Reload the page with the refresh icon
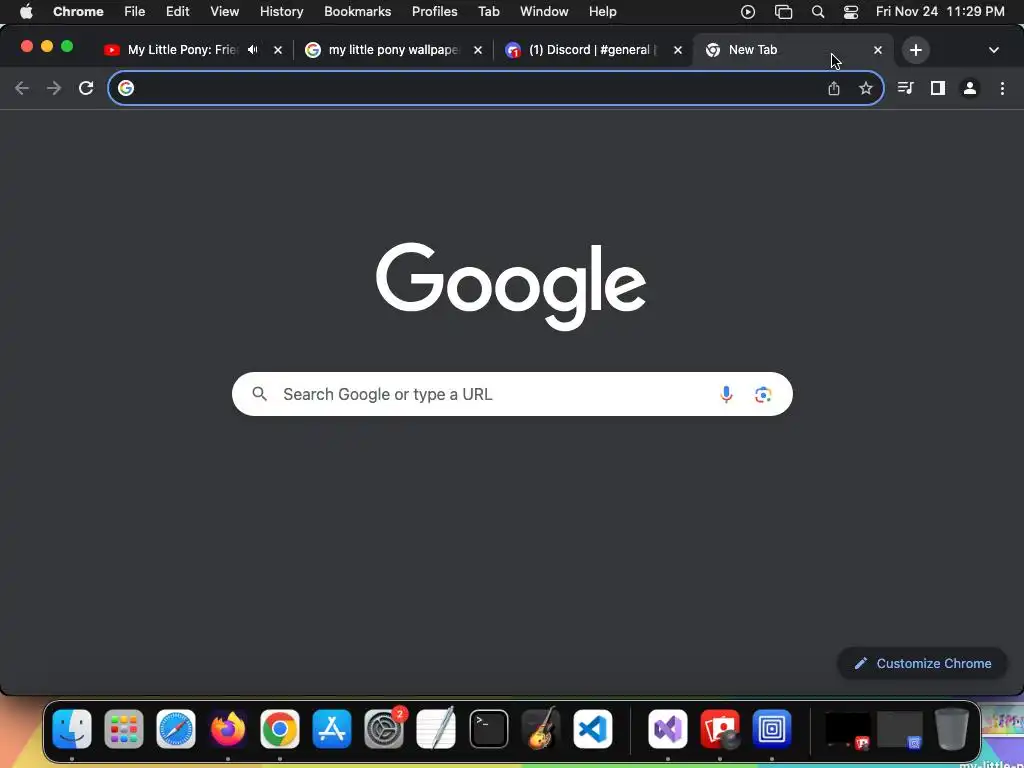 pyautogui.click(x=86, y=88)
